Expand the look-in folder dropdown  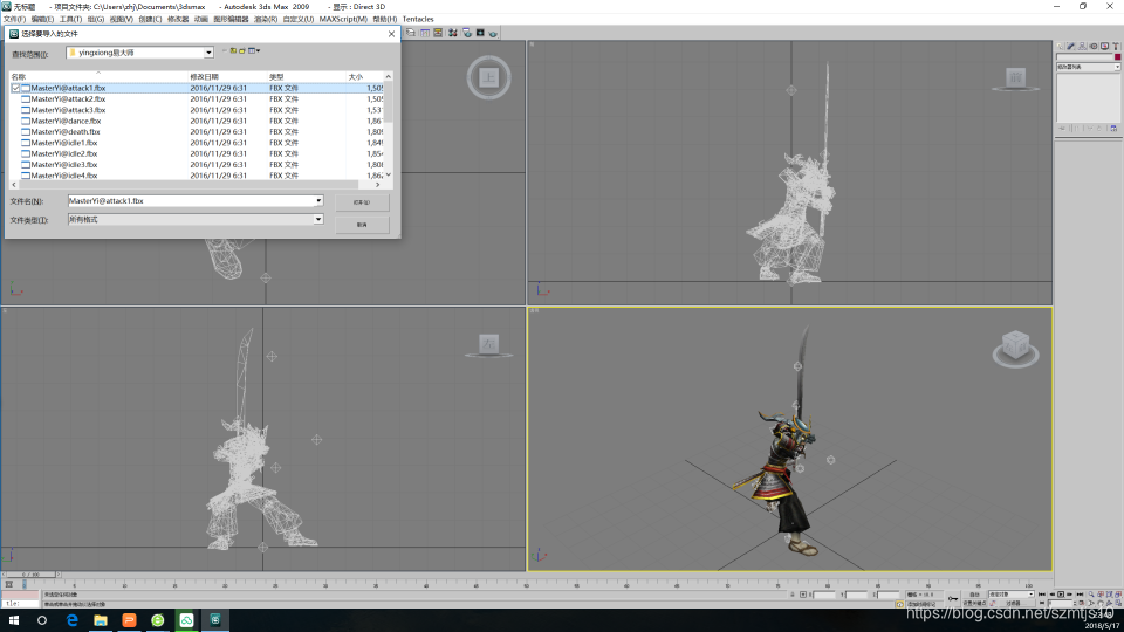click(x=209, y=52)
